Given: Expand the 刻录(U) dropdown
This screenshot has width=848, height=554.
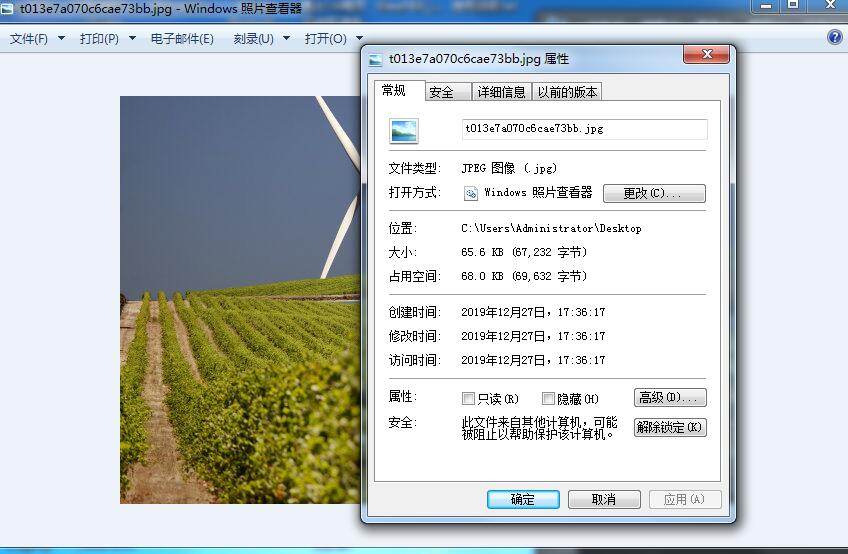Looking at the screenshot, I should [x=261, y=39].
